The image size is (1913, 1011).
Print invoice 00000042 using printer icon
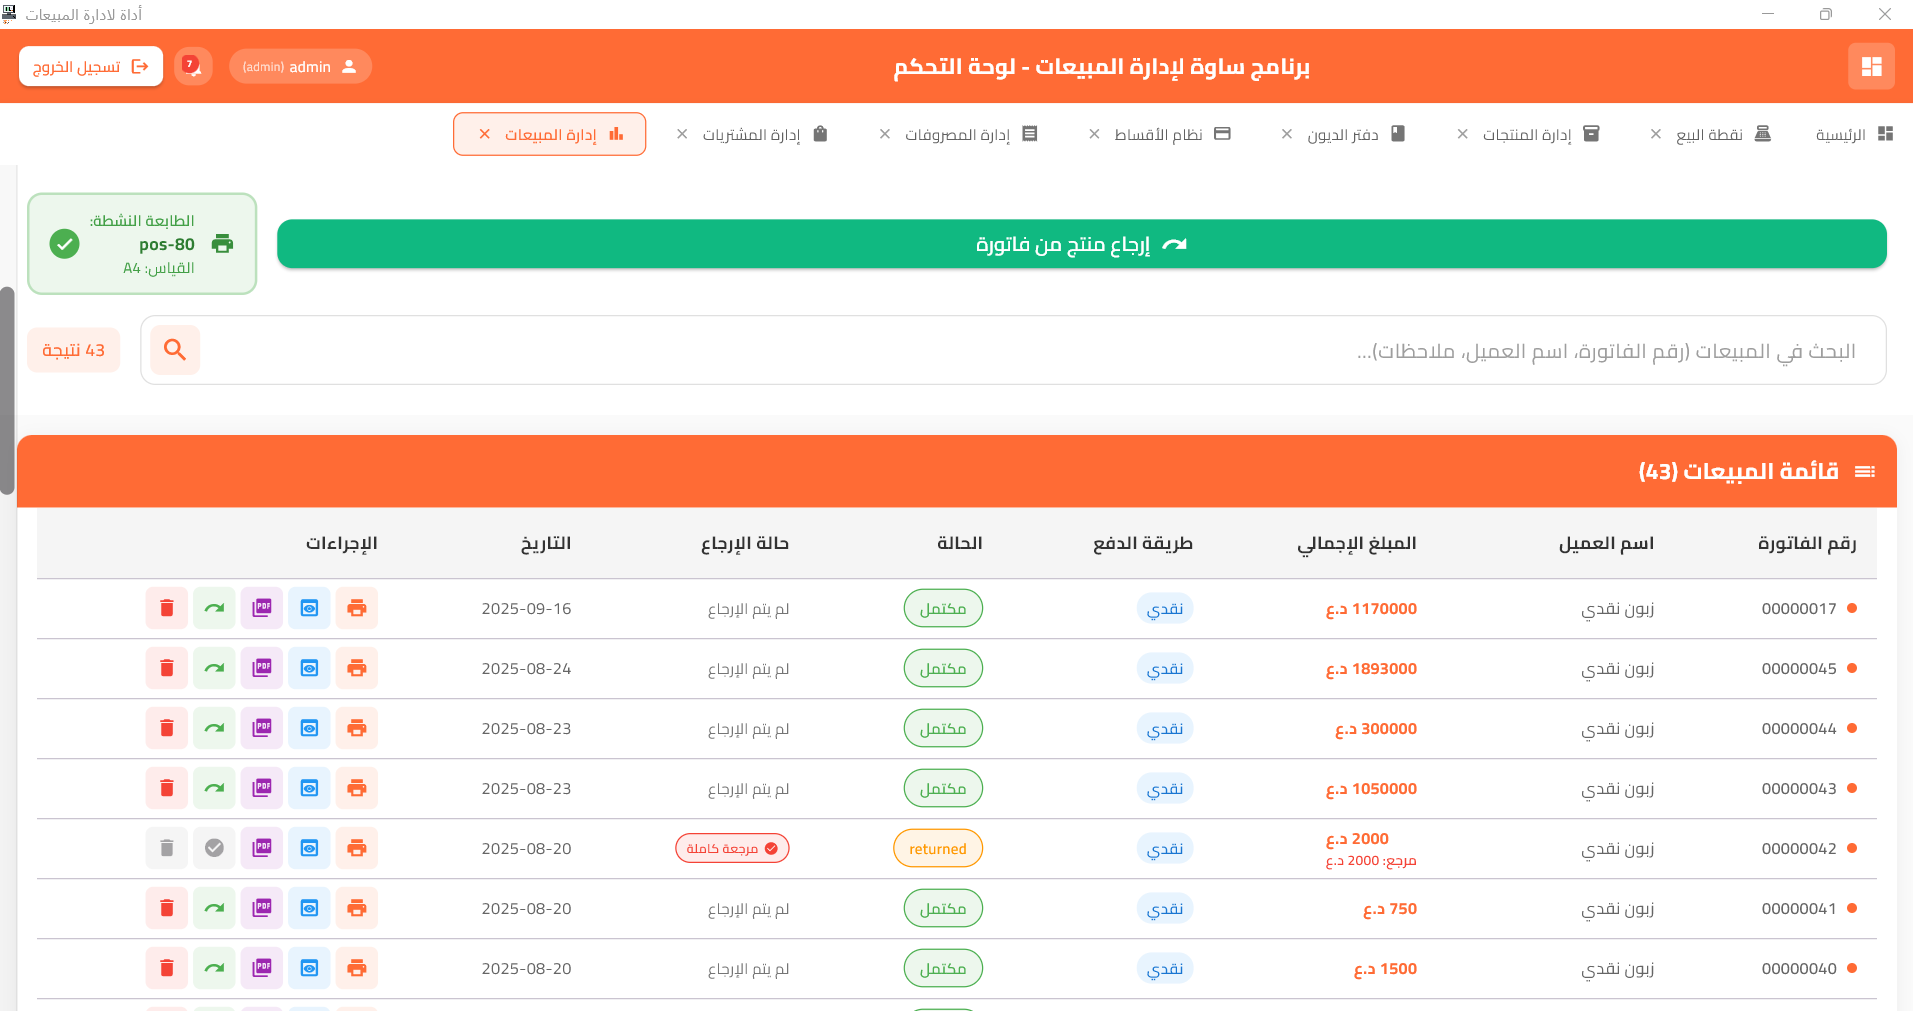tap(356, 848)
